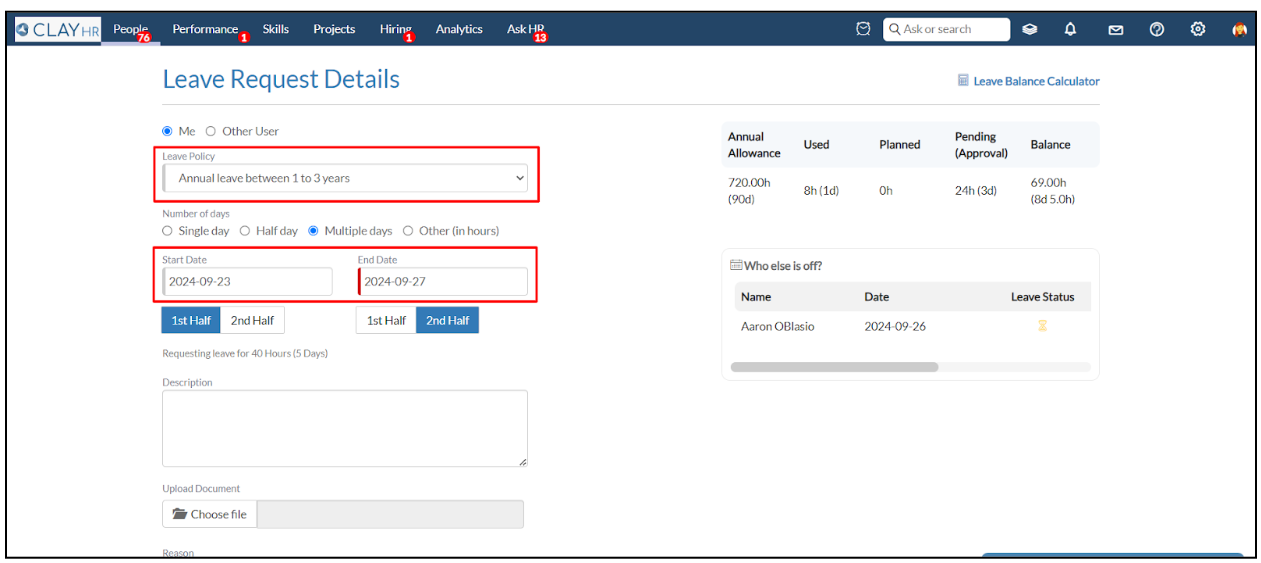The height and width of the screenshot is (563, 1261).
Task: Open the Analytics menu
Action: pos(459,30)
